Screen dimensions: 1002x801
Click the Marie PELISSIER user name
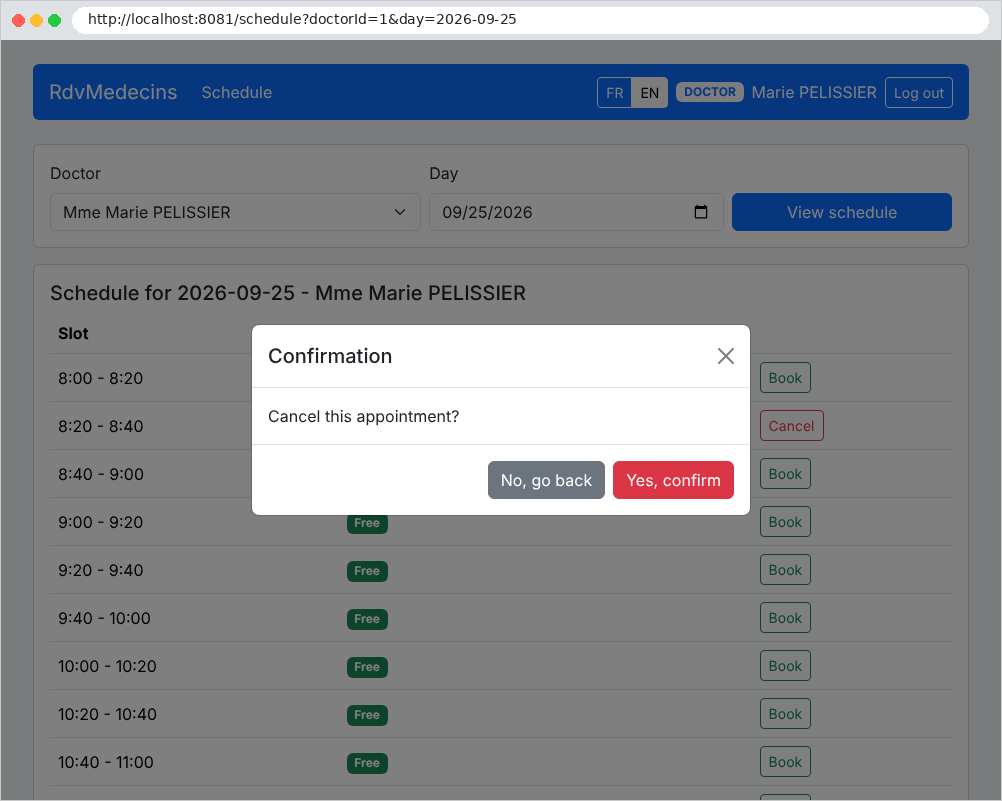point(813,93)
